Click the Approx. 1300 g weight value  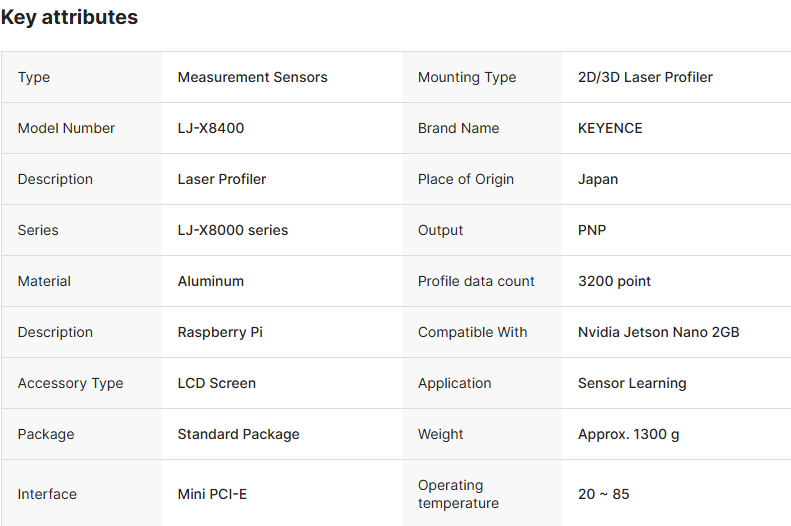[x=629, y=434]
